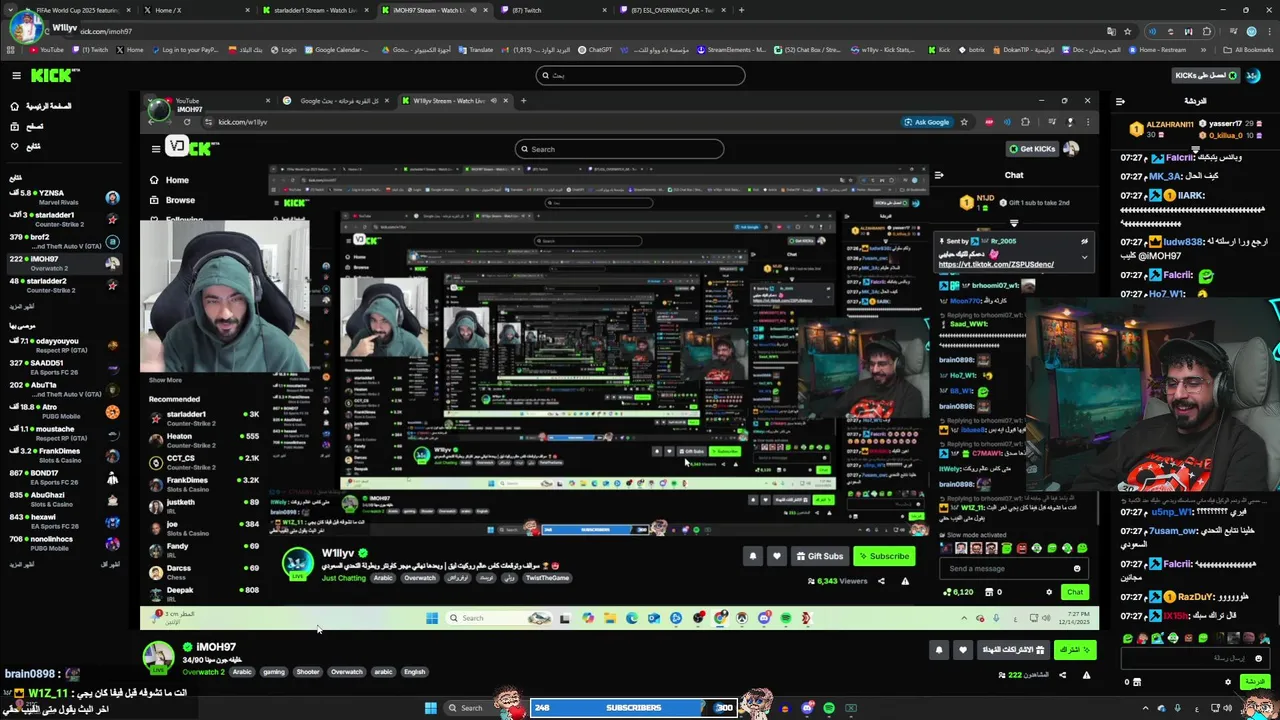
Task: Click the Gift Subs button under stream
Action: (x=1014, y=650)
